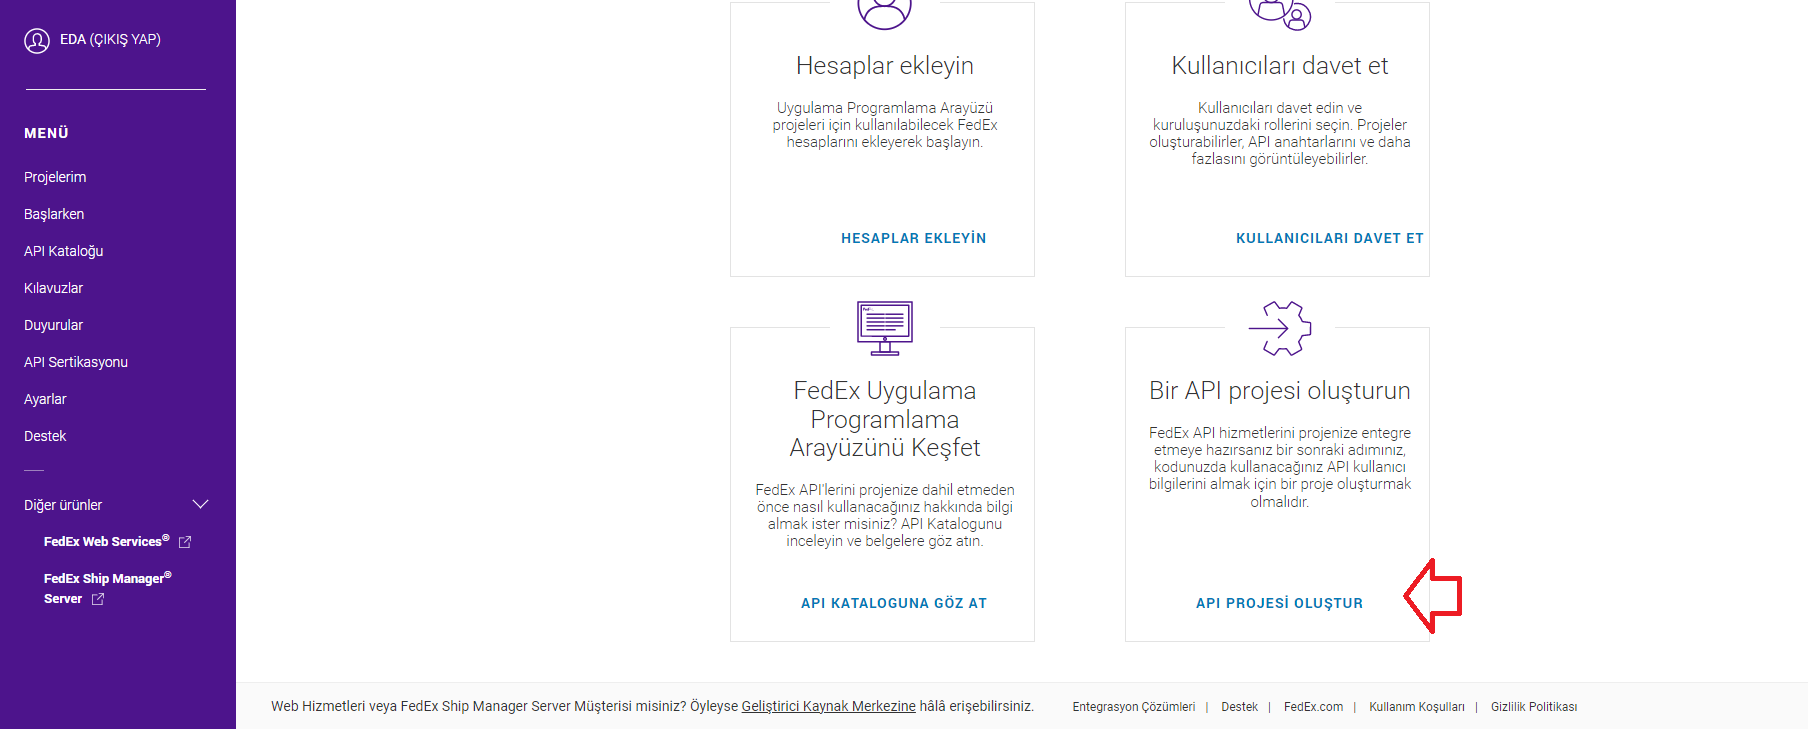Collapse the Diğer ürünler chevron
Screen dimensions: 1808x729
click(200, 505)
